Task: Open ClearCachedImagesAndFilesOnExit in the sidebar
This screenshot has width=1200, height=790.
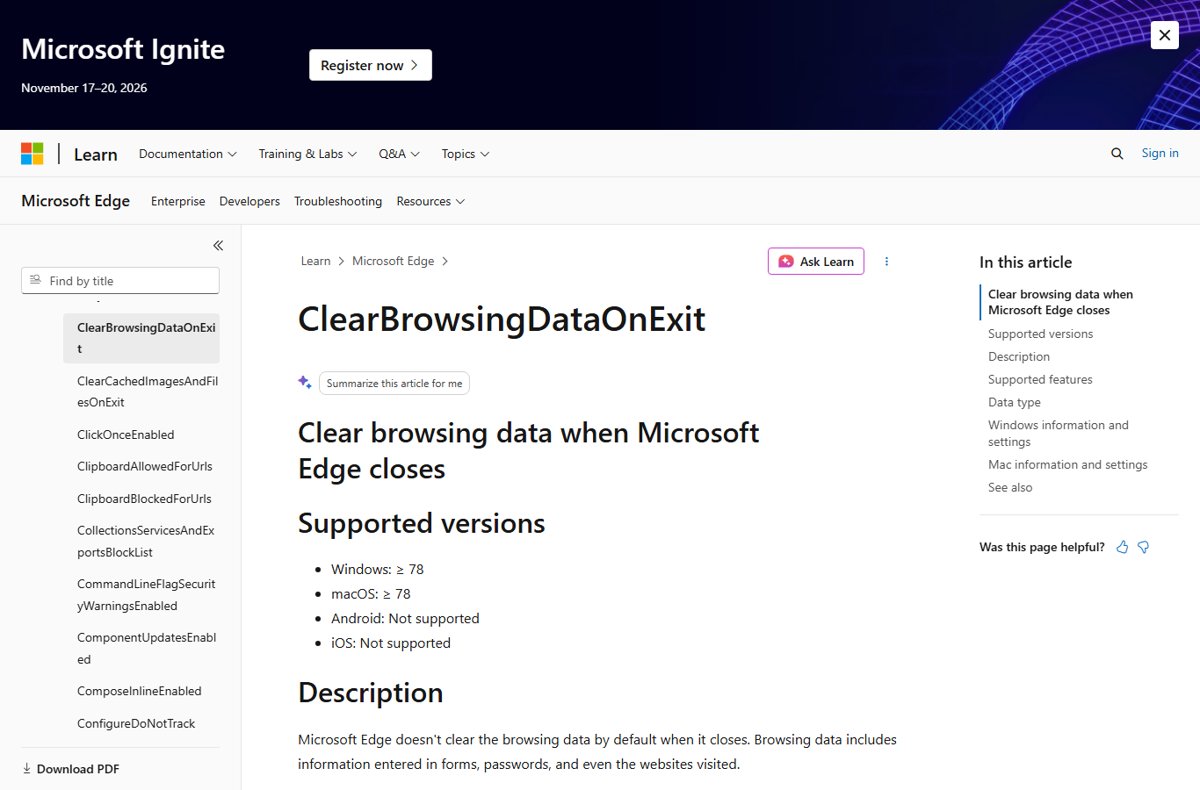Action: [147, 391]
